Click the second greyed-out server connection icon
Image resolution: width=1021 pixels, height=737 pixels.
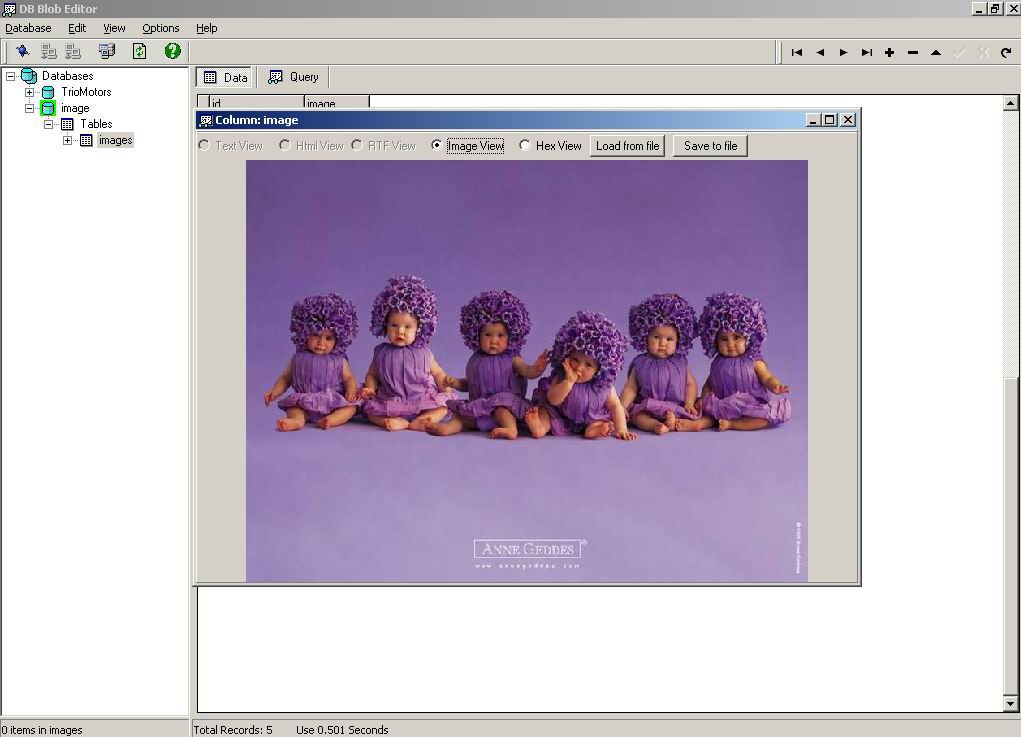(73, 51)
